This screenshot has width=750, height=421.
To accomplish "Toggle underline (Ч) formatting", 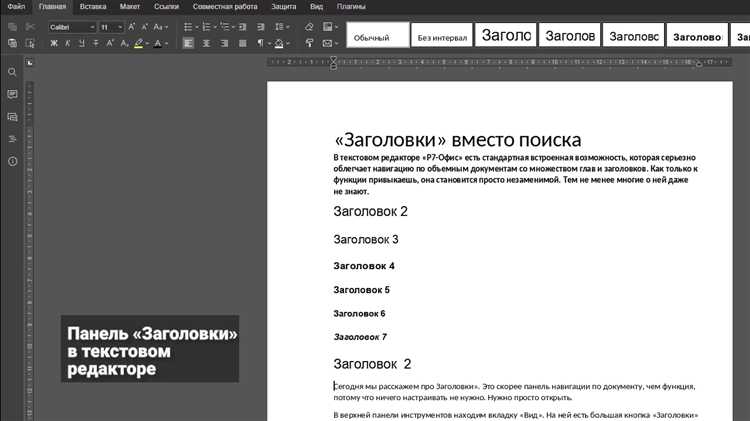I will tap(82, 44).
